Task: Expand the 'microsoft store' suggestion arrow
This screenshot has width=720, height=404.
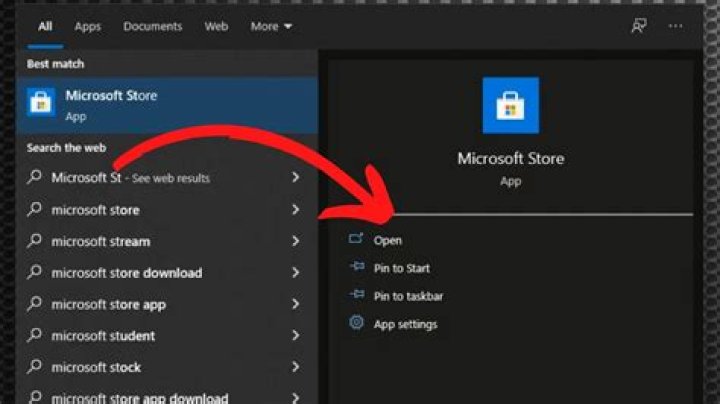Action: click(296, 210)
